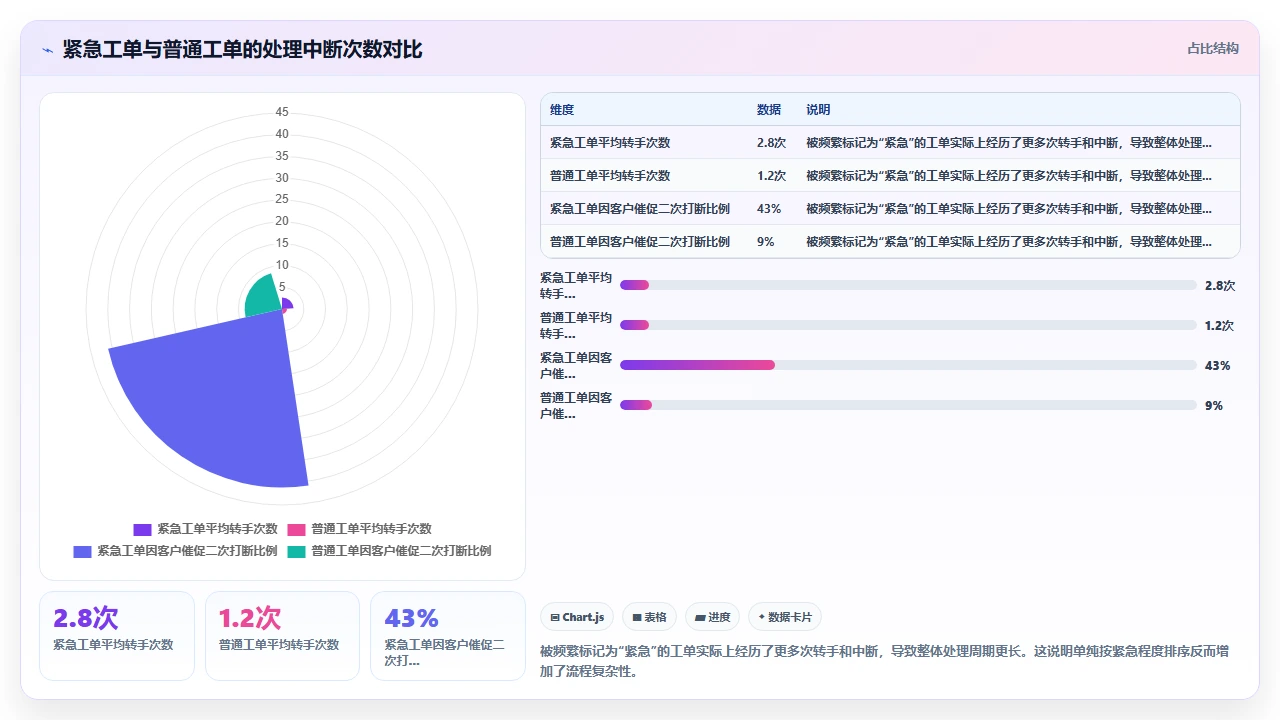1280x720 pixels.
Task: Click the 43% progress bar
Action: pyautogui.click(x=908, y=365)
